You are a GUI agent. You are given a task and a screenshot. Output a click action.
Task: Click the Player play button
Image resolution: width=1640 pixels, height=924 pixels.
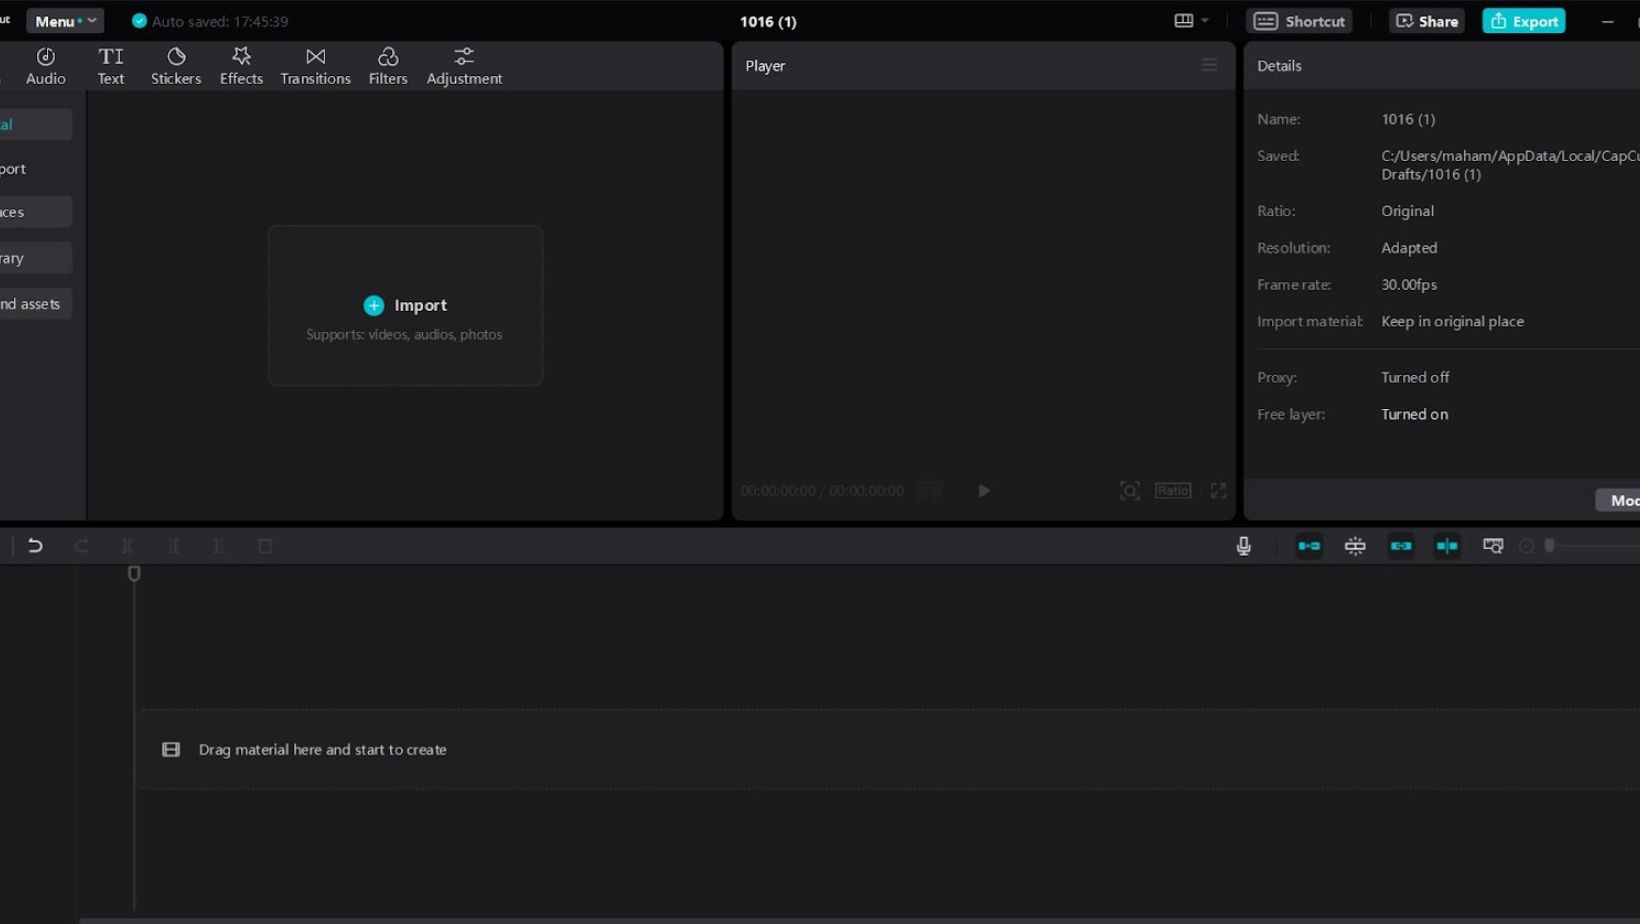point(984,491)
